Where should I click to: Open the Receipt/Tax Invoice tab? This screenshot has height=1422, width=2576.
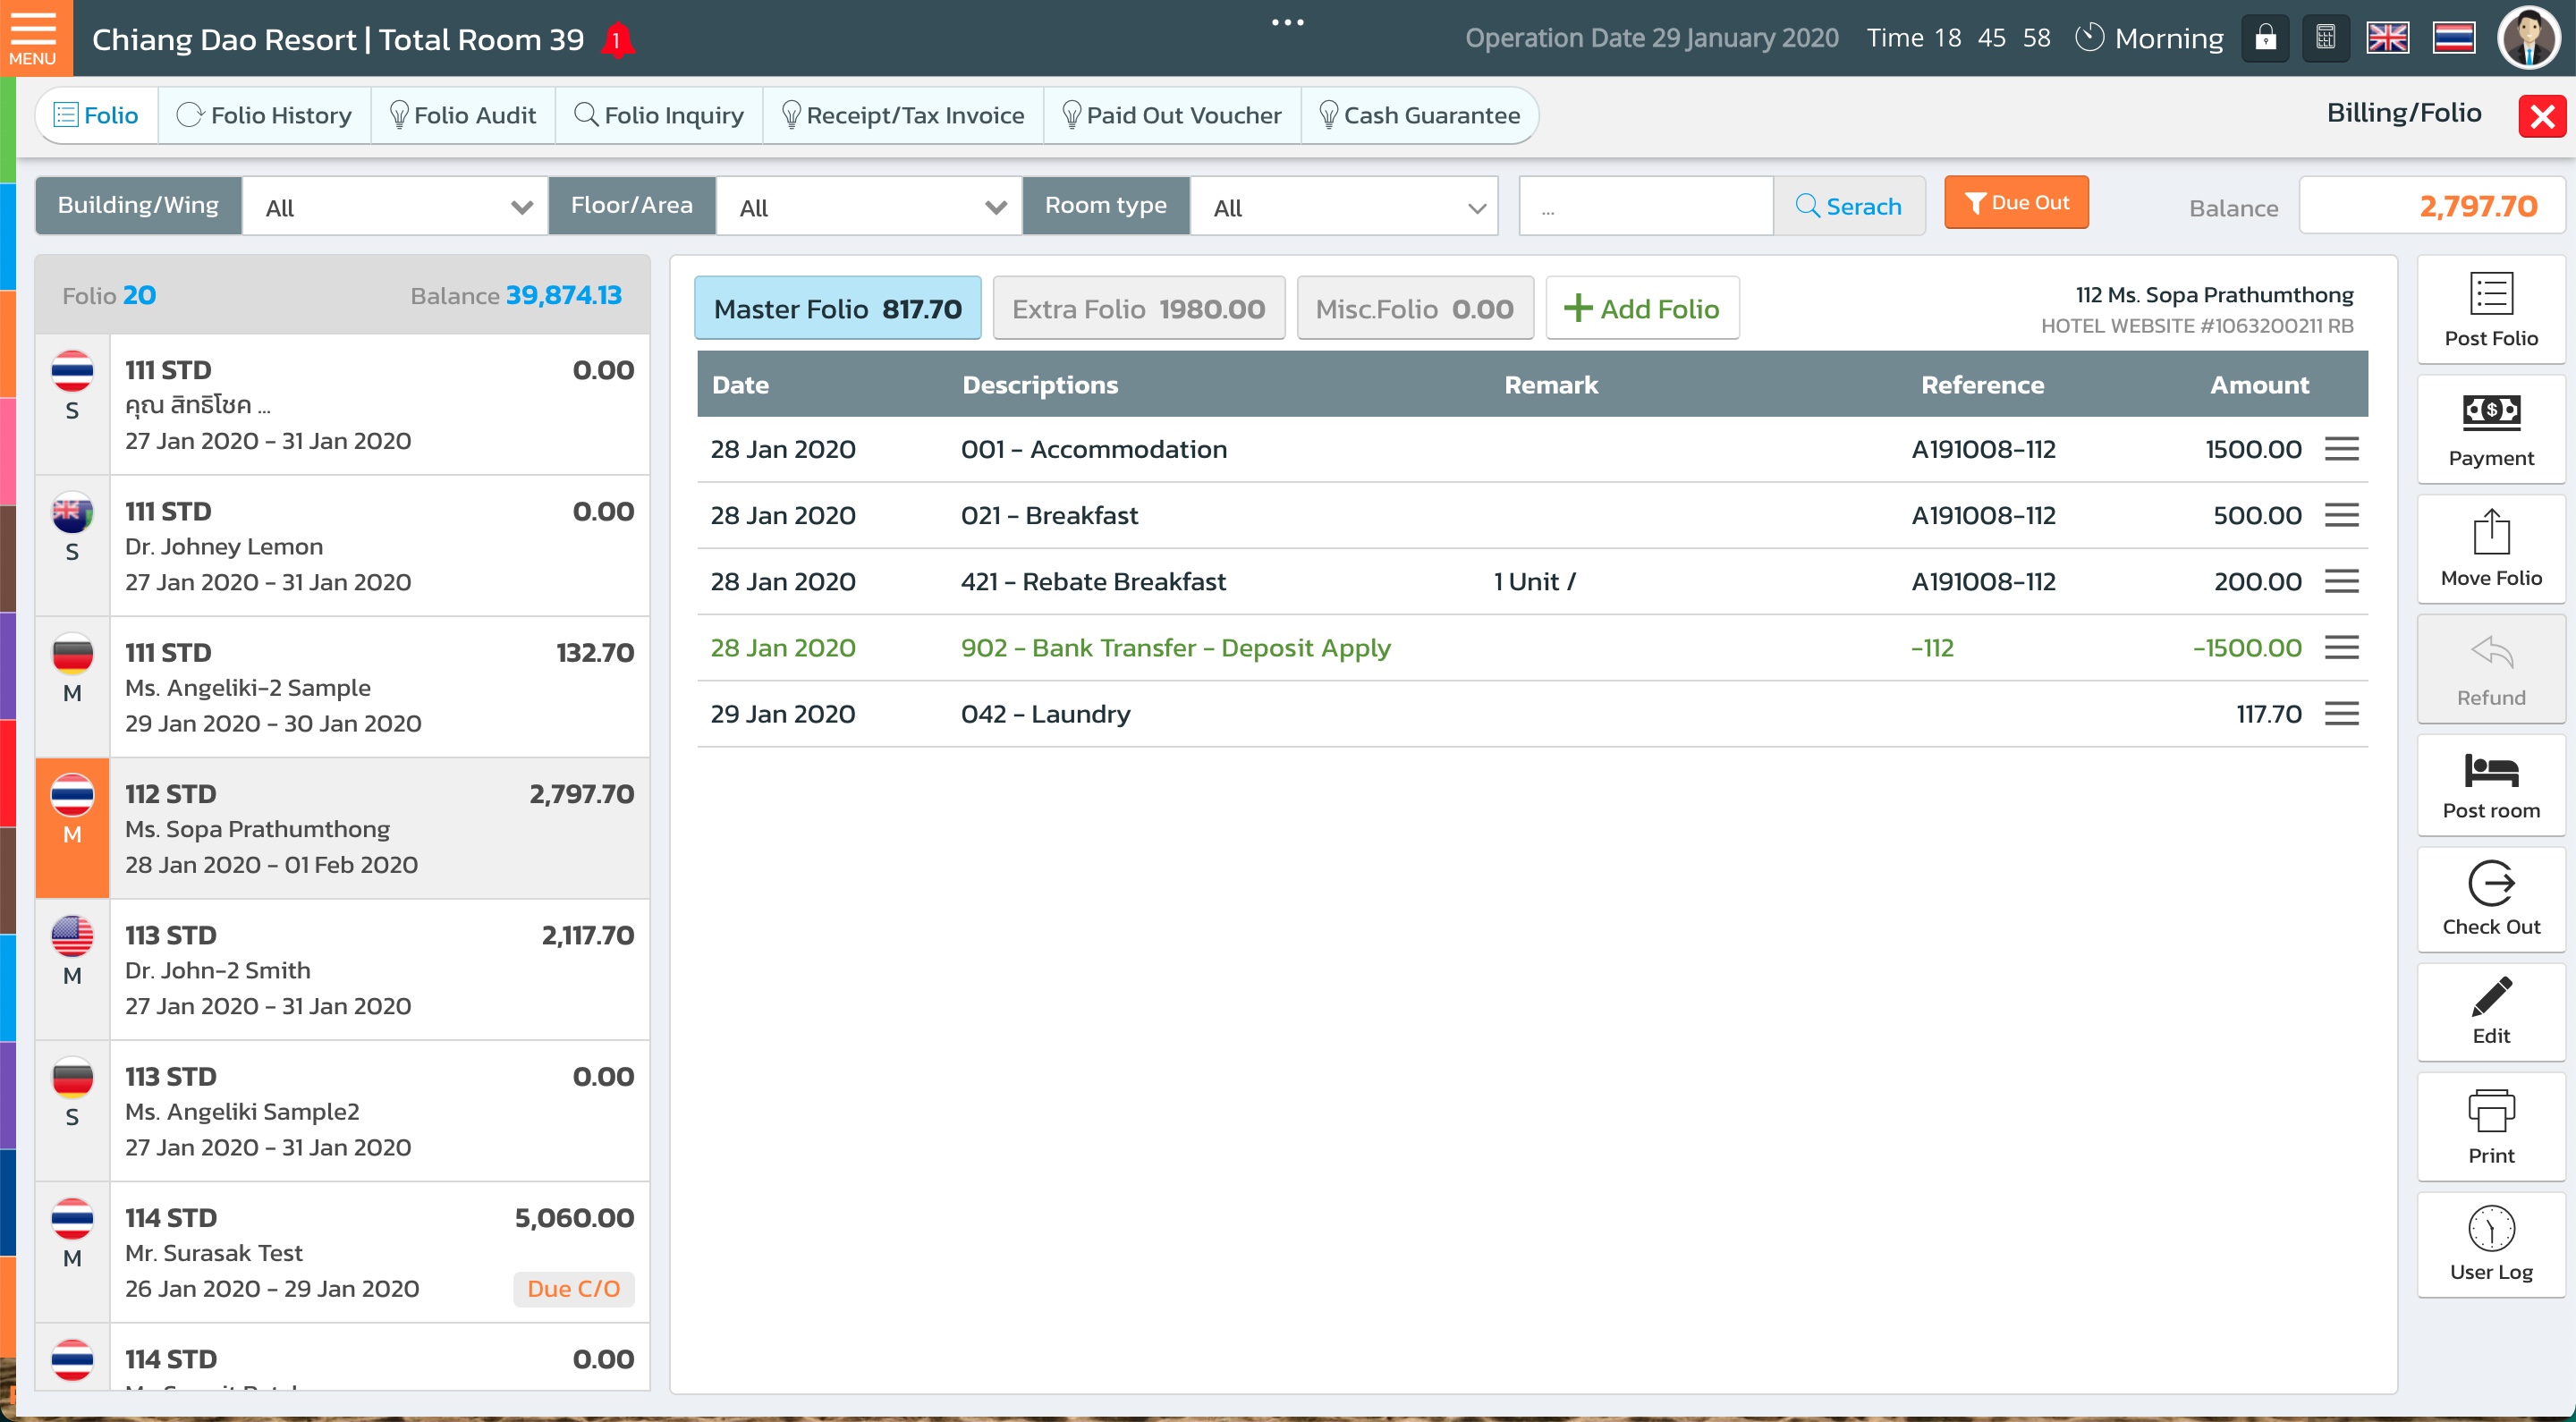pyautogui.click(x=903, y=116)
